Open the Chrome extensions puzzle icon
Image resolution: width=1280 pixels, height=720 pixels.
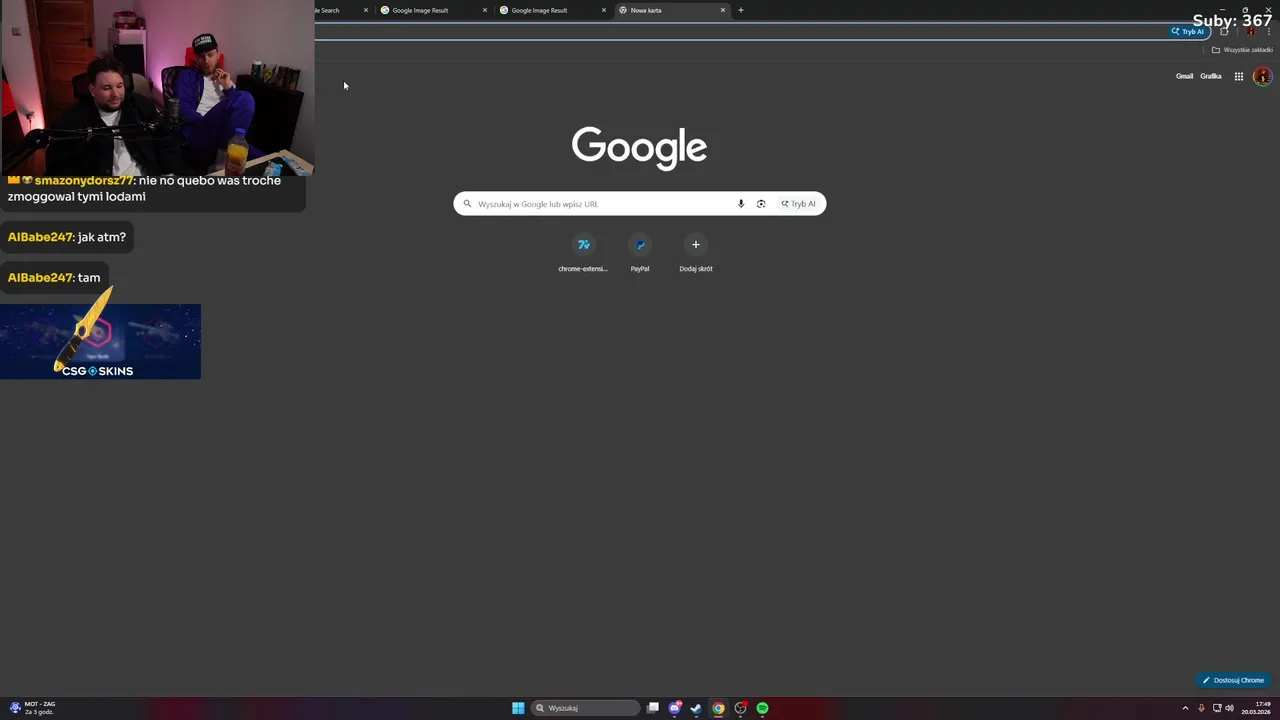tap(1224, 31)
